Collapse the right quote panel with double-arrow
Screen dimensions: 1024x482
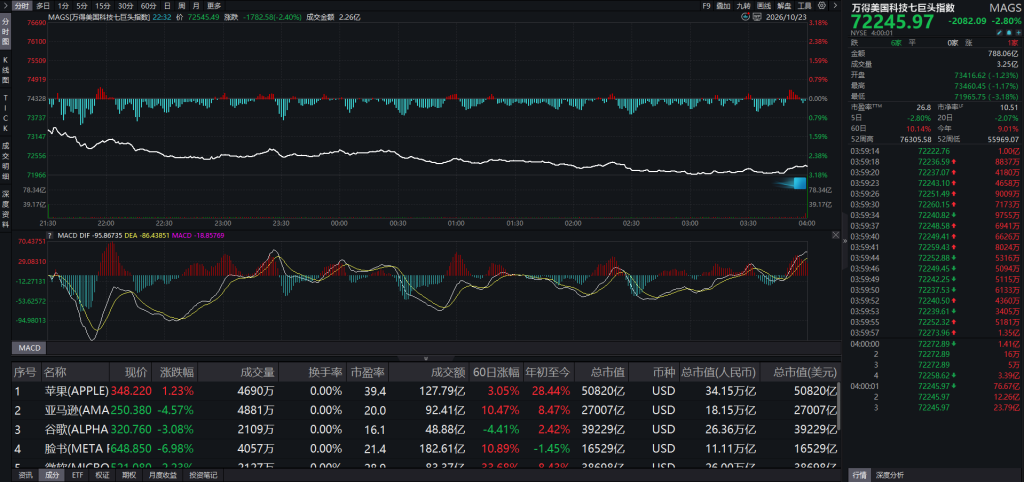844,240
